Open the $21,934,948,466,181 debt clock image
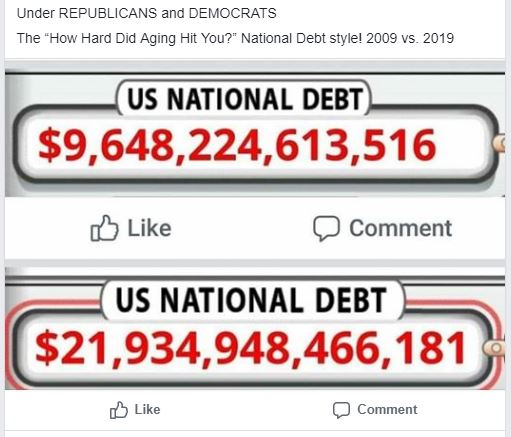Viewport: 511px width, 437px height. click(255, 328)
